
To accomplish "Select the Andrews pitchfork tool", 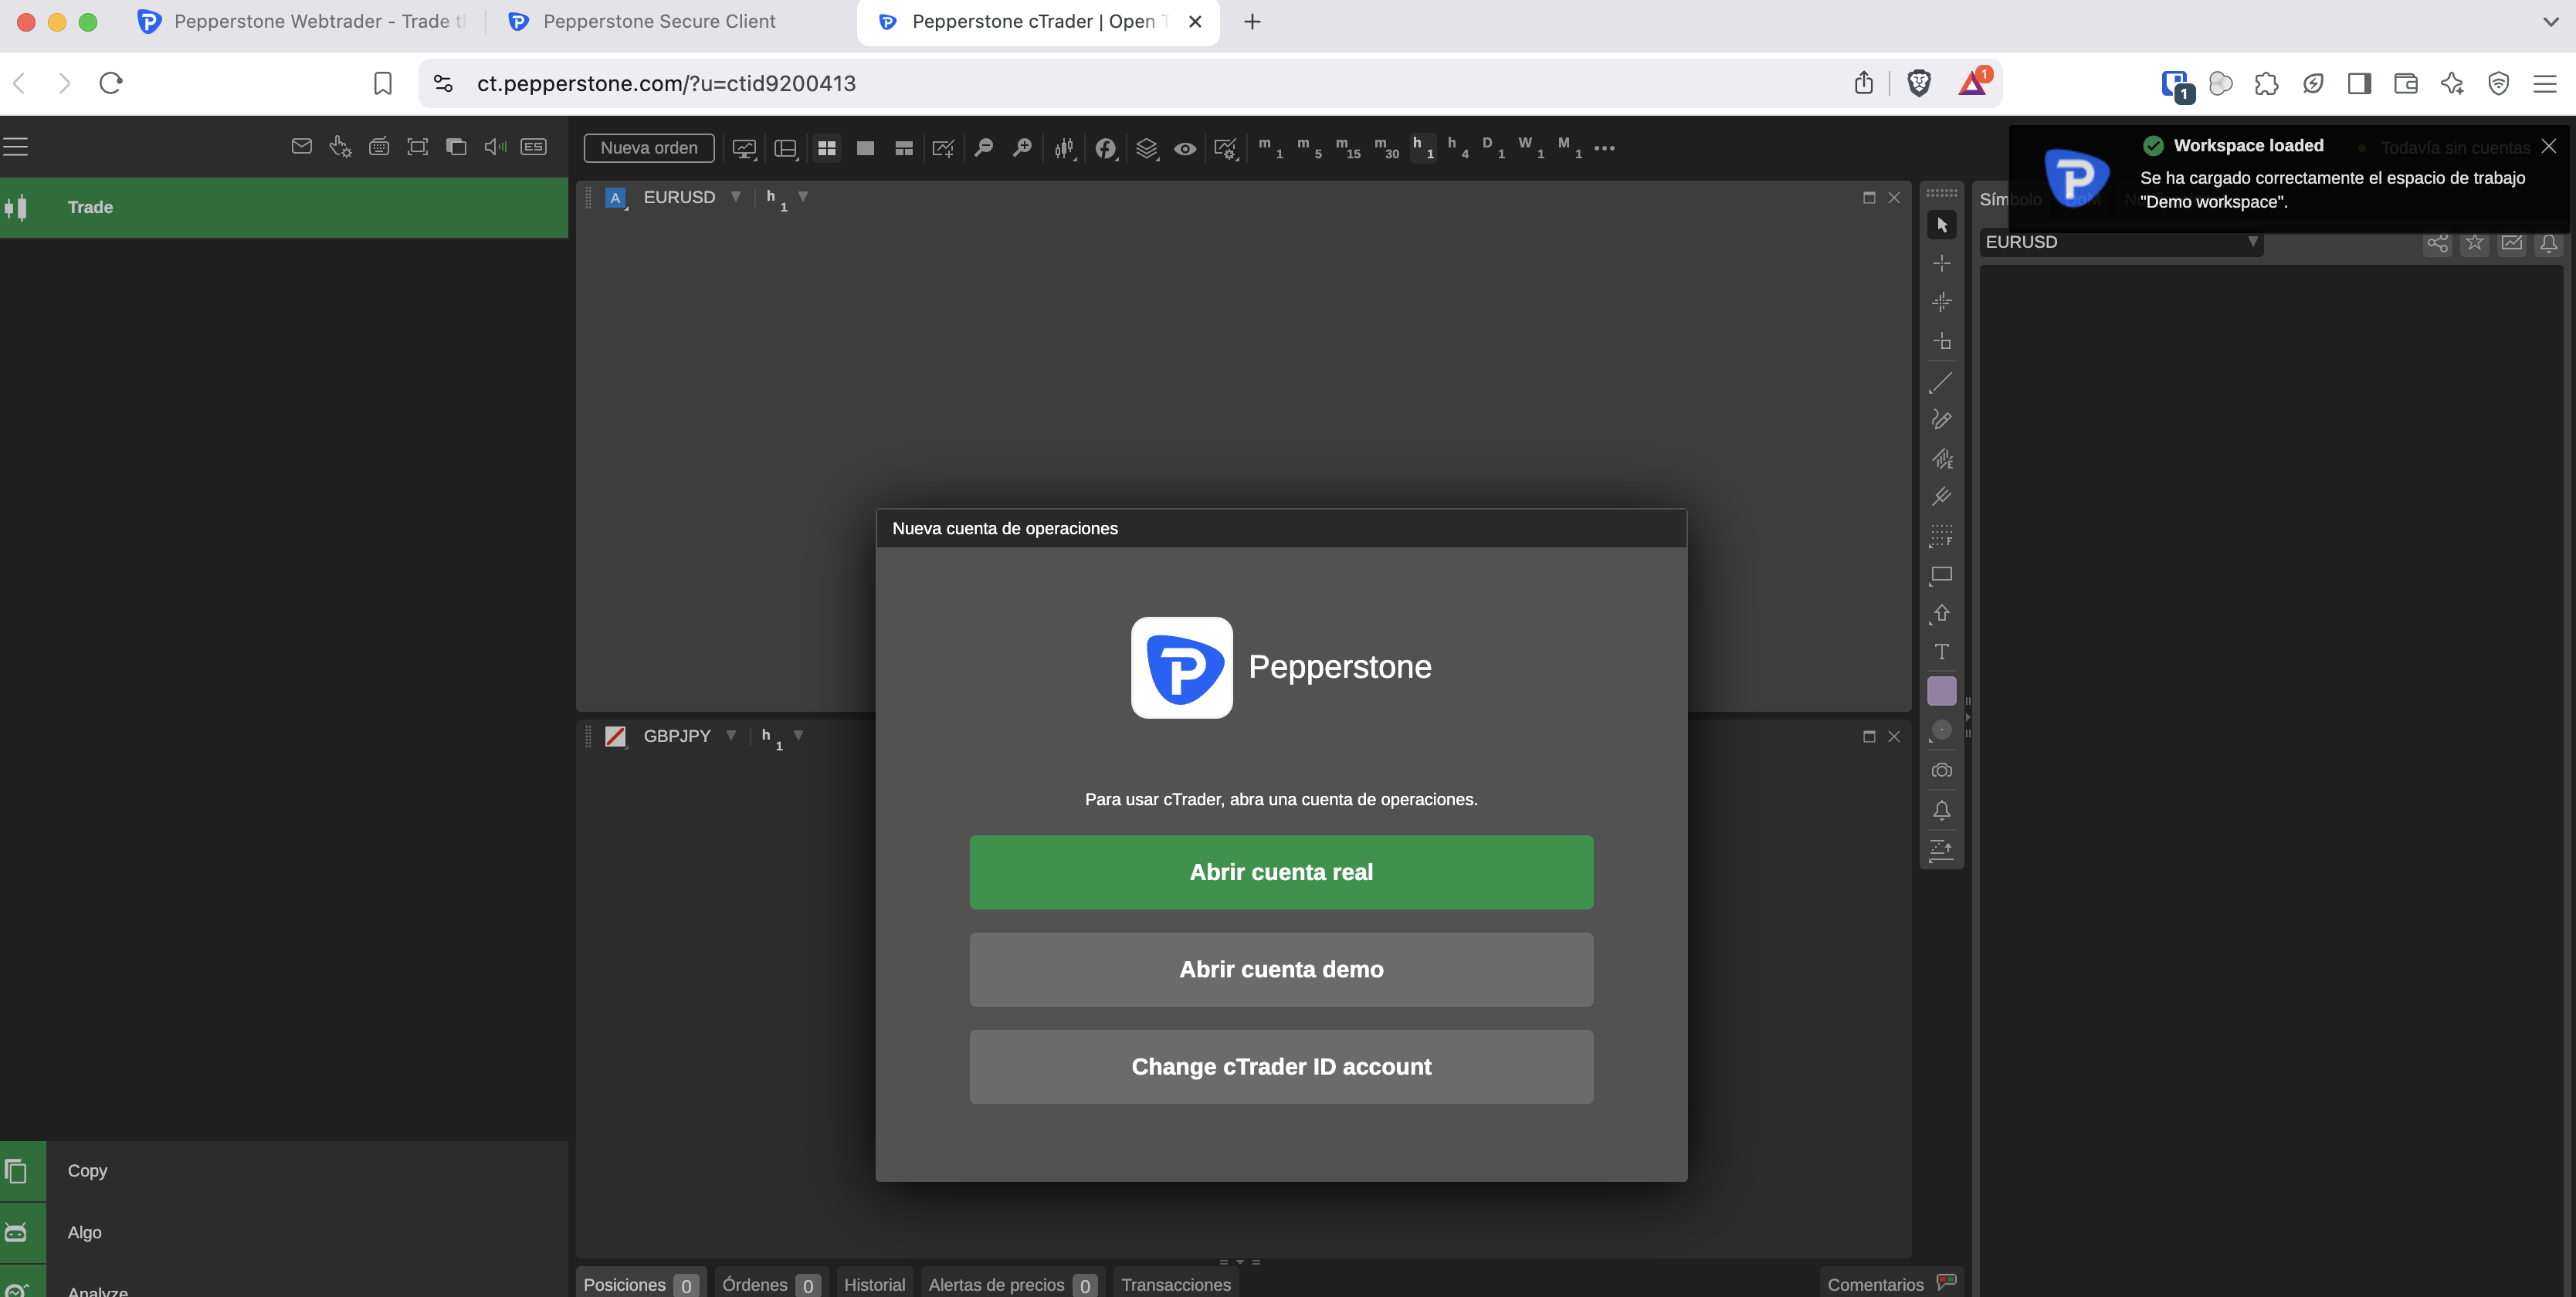I will (x=1941, y=497).
